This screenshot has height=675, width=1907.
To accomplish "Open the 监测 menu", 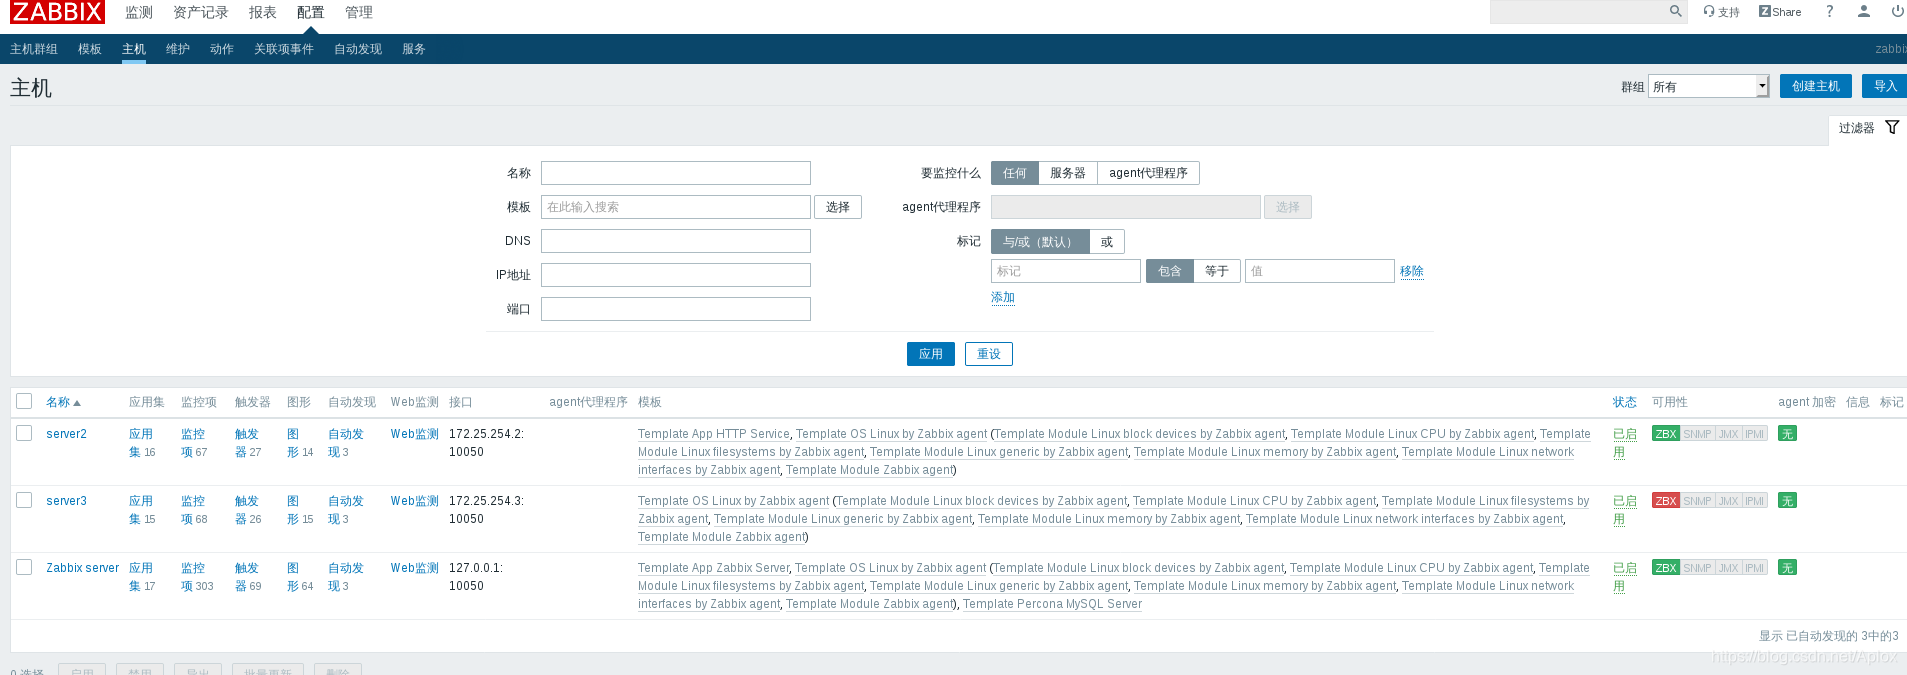I will coord(139,12).
